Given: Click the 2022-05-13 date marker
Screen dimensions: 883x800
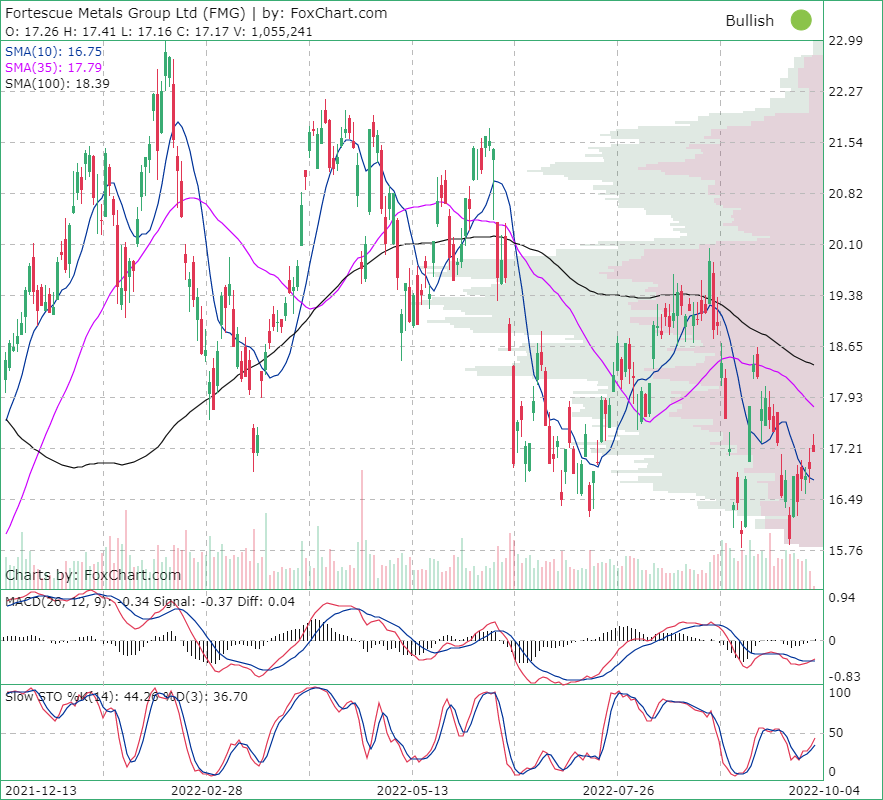Looking at the screenshot, I should point(411,789).
